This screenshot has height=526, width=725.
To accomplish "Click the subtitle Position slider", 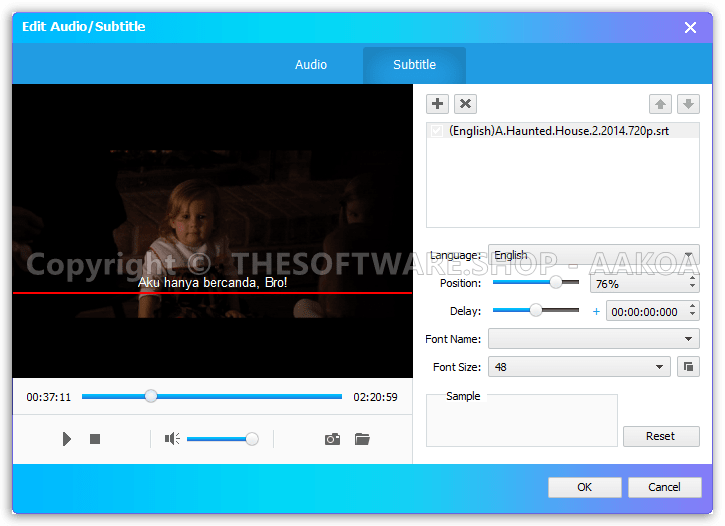I will (536, 283).
